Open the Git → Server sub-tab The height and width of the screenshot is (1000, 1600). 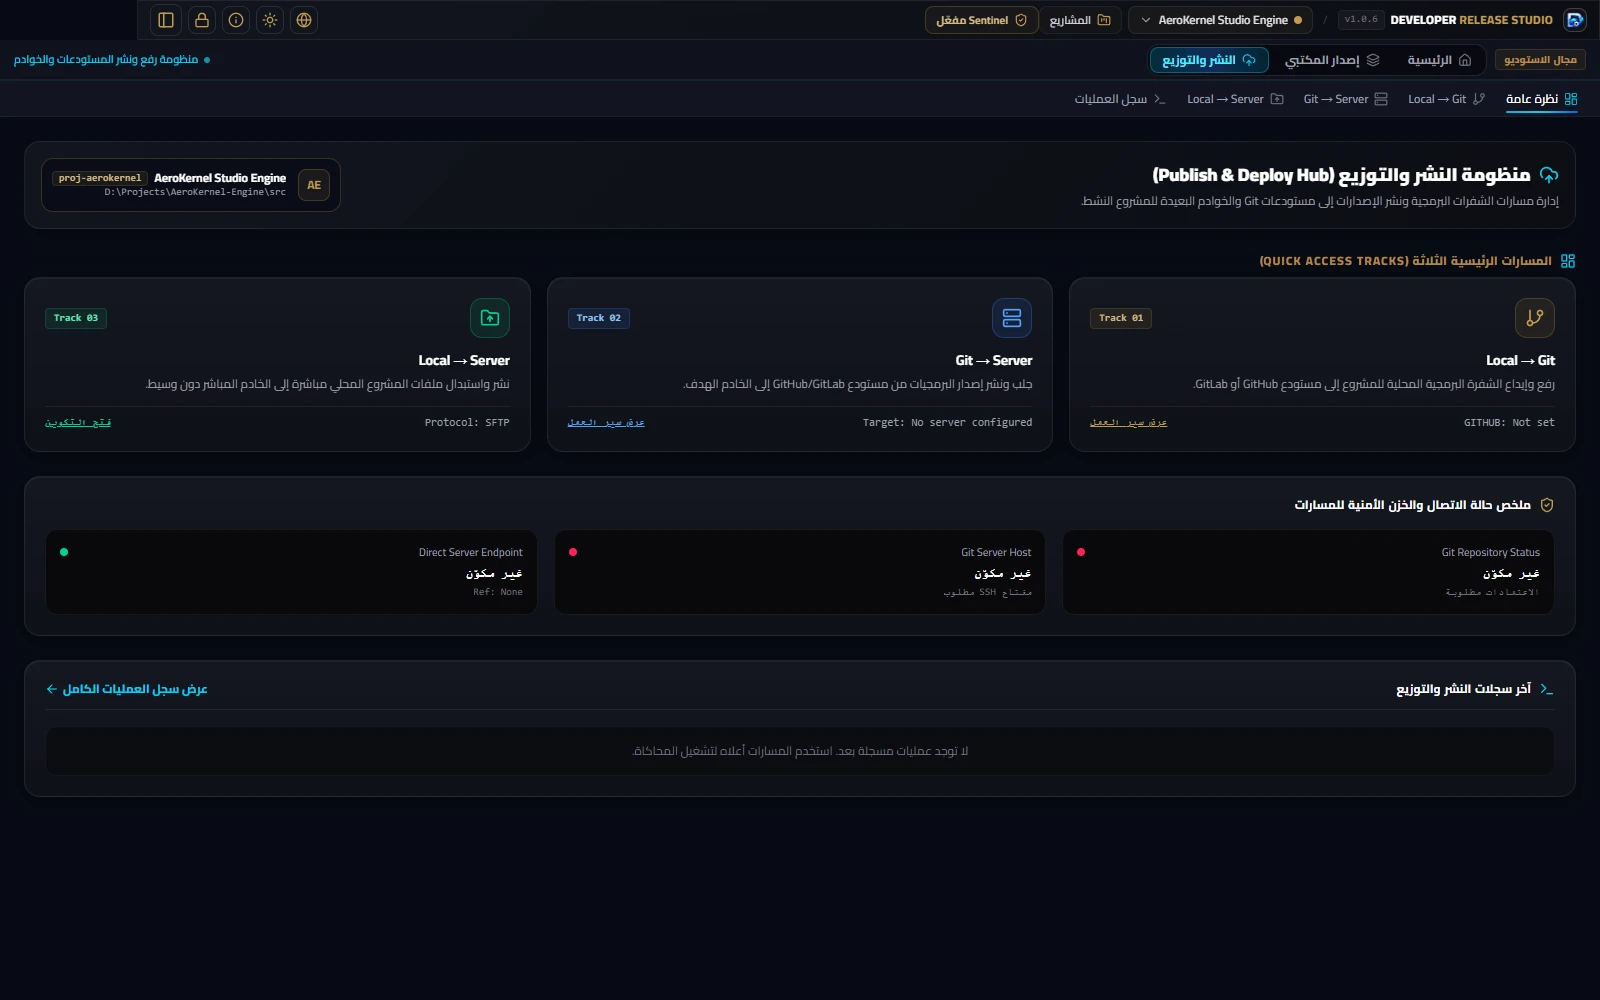click(x=1345, y=99)
